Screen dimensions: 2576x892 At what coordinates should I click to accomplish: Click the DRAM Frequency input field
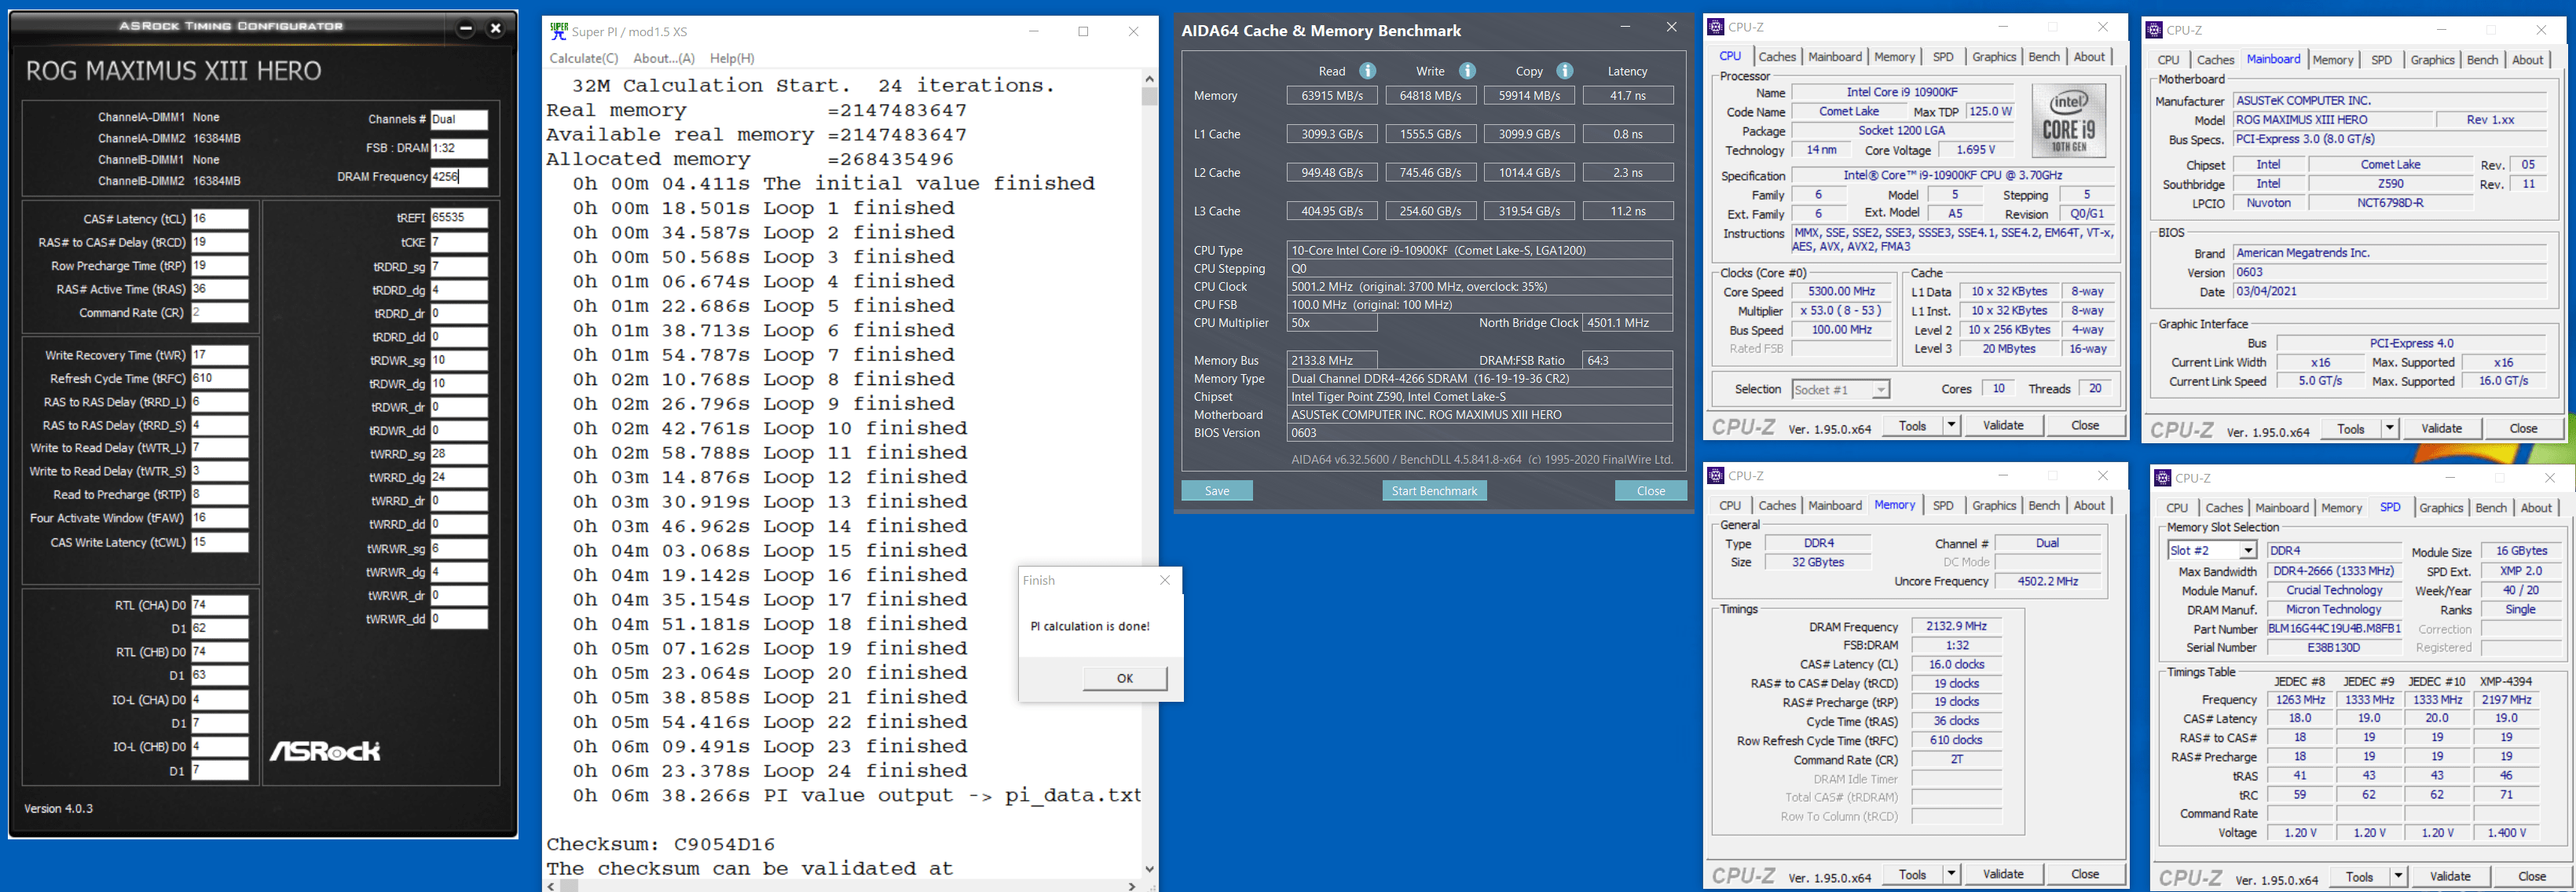tap(459, 177)
